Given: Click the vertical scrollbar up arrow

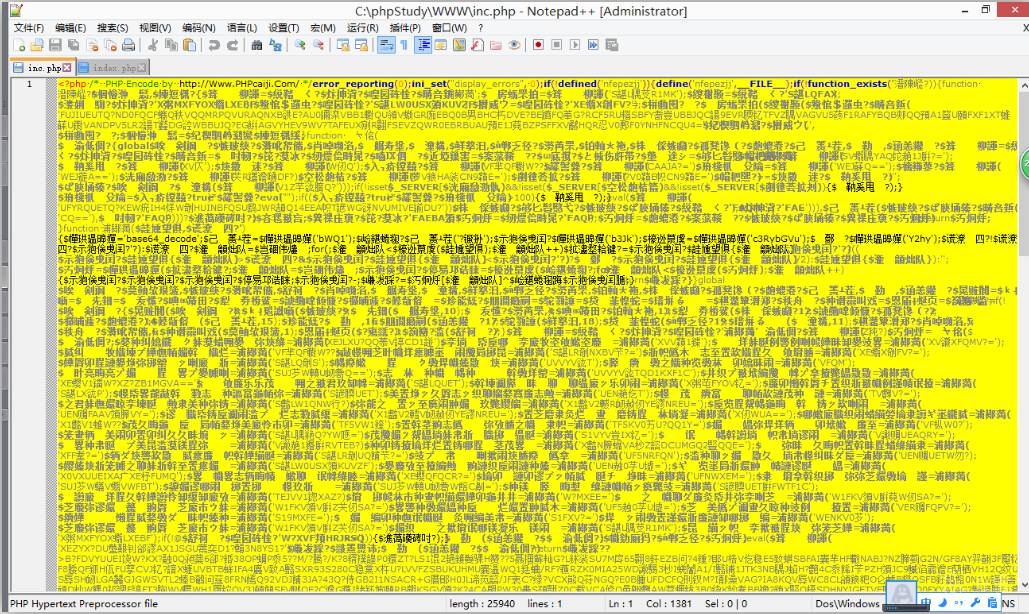Looking at the screenshot, I should point(1023,85).
